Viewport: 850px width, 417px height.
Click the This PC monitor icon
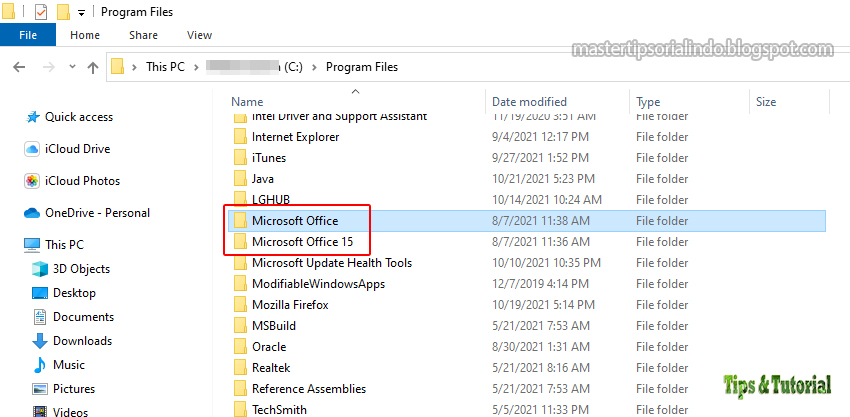[x=32, y=245]
